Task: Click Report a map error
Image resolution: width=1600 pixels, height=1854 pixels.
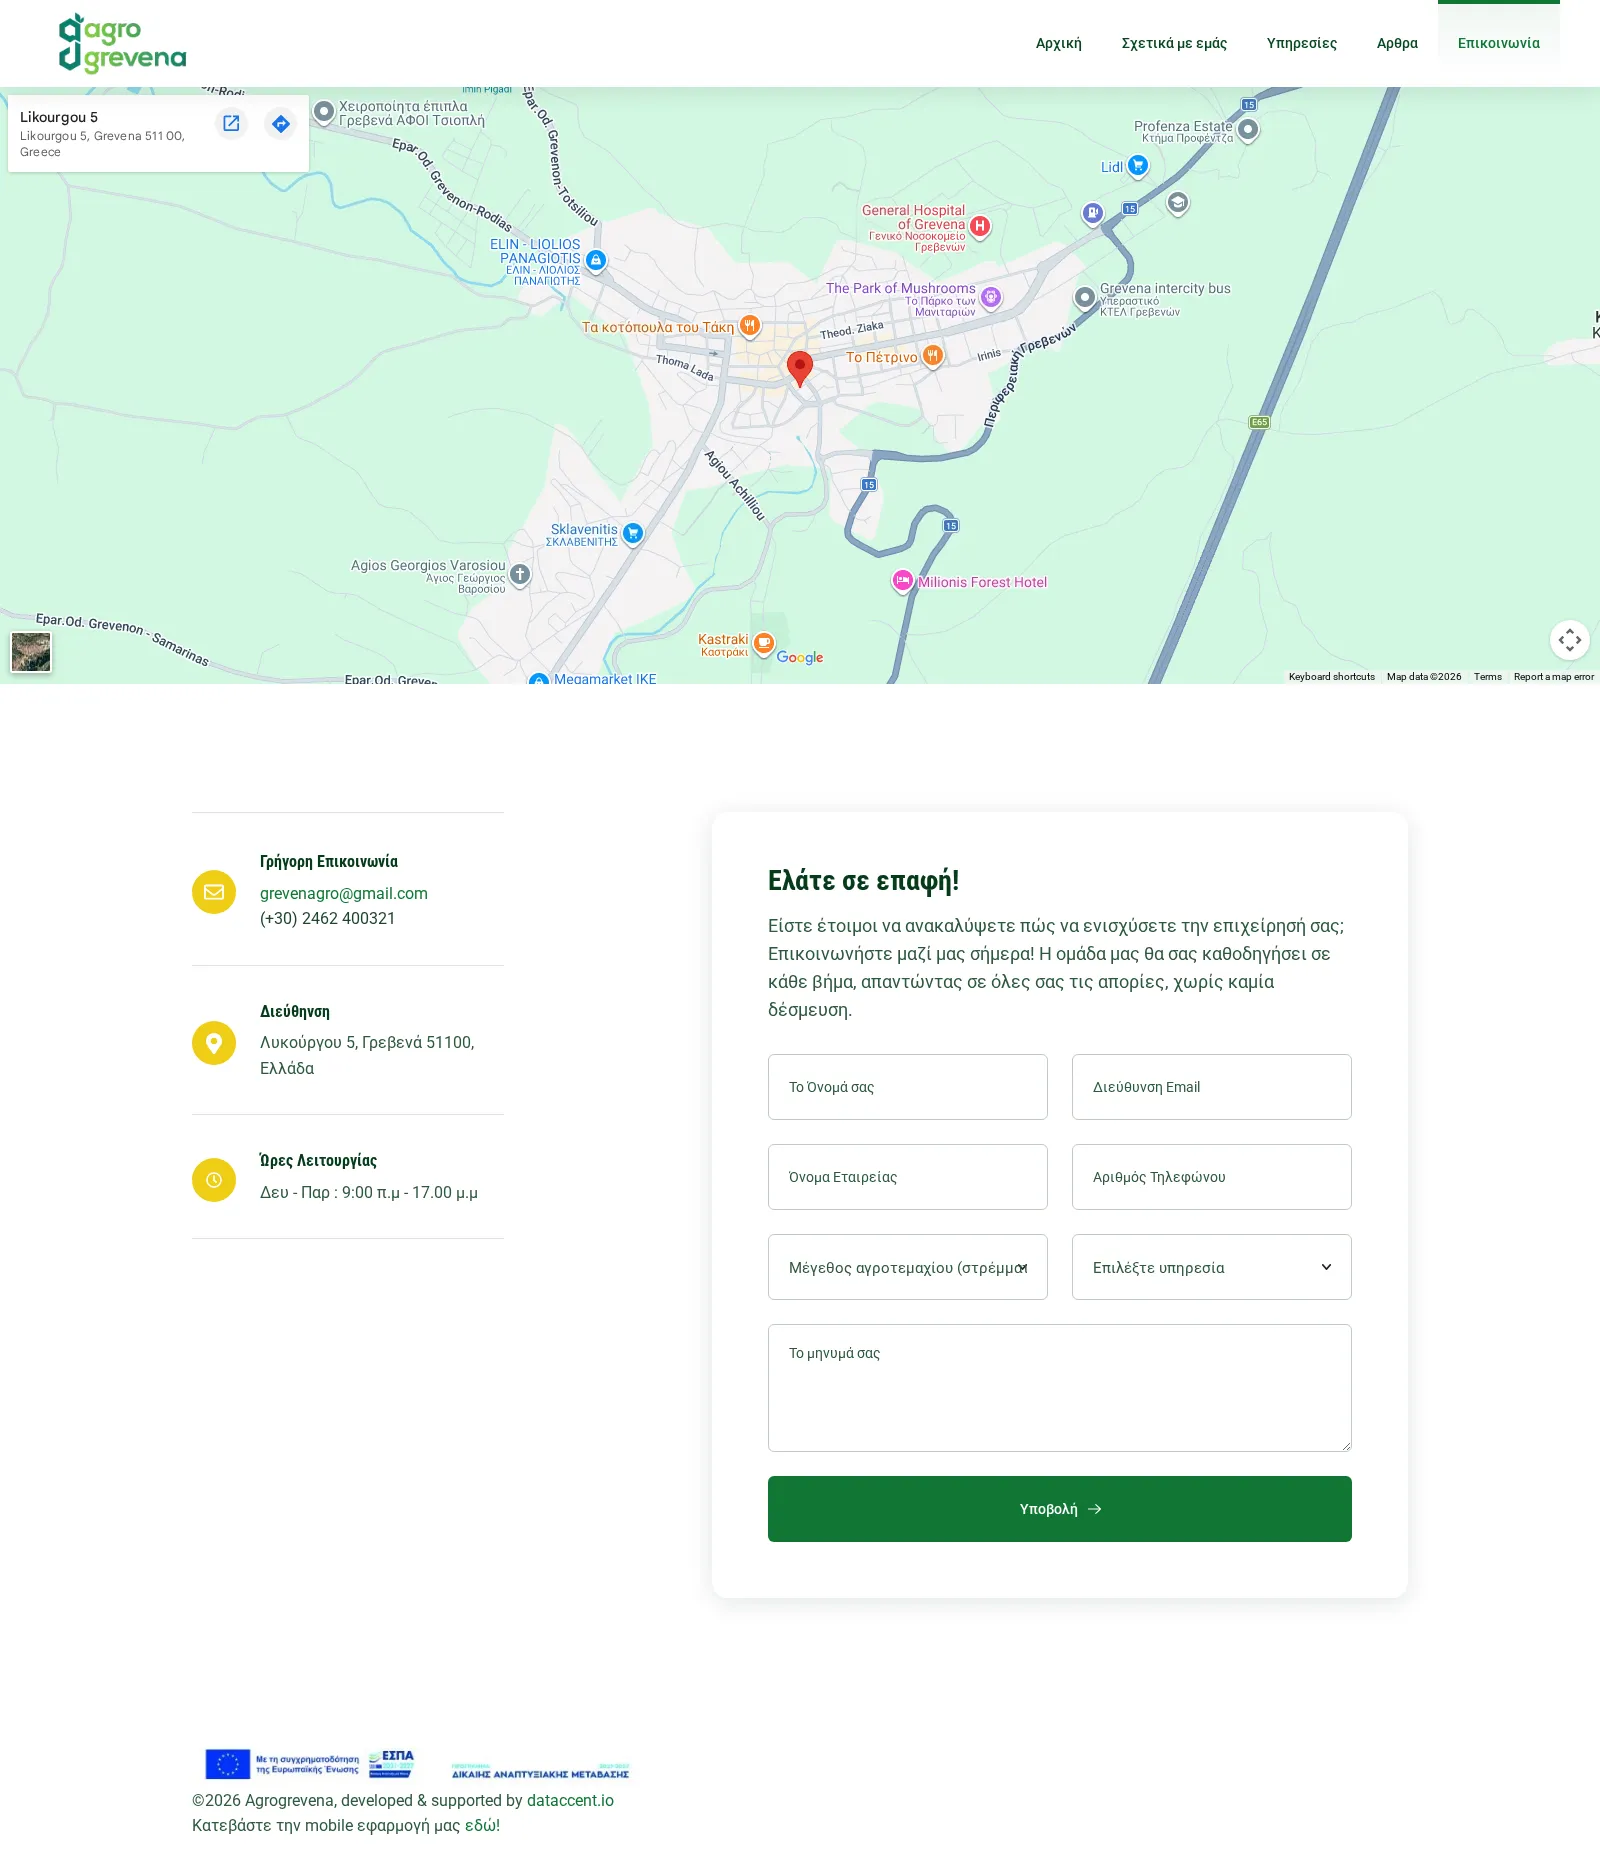Action: coord(1553,677)
